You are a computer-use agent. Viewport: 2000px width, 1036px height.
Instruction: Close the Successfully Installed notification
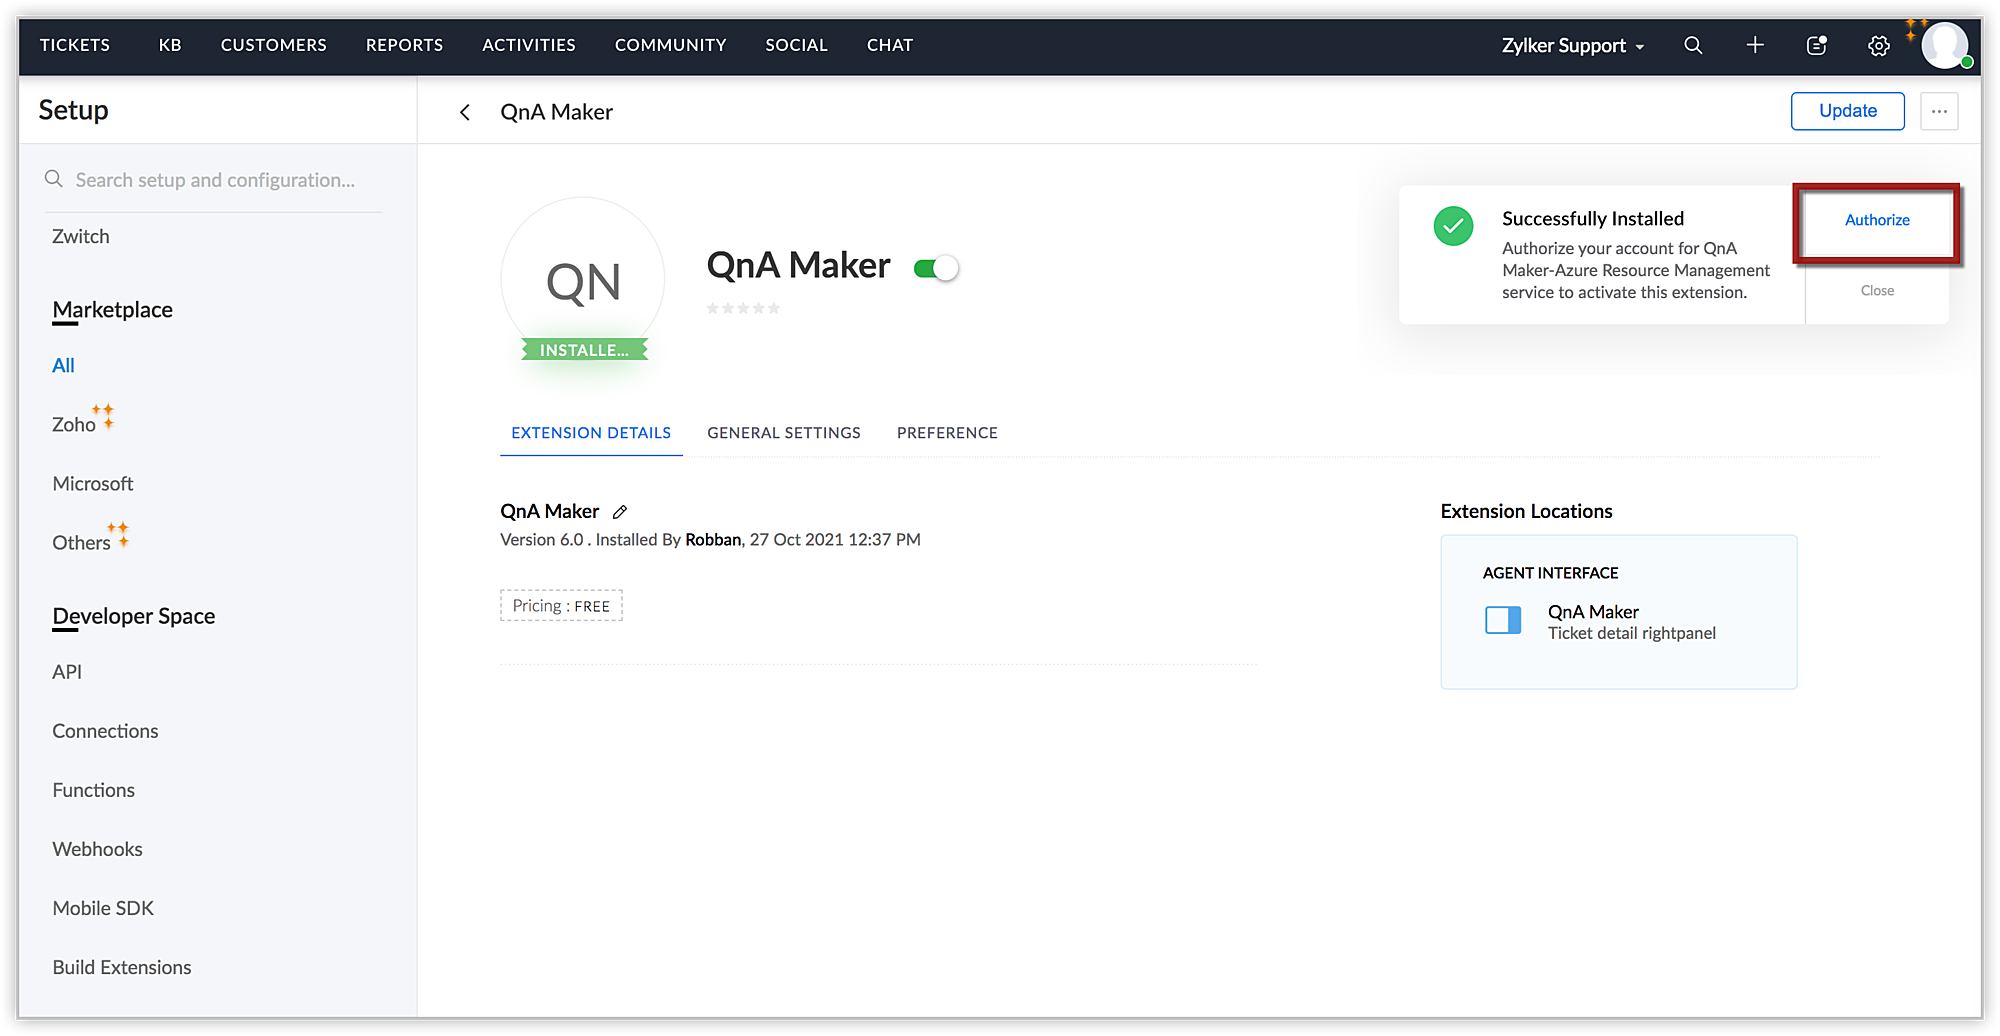pyautogui.click(x=1877, y=291)
